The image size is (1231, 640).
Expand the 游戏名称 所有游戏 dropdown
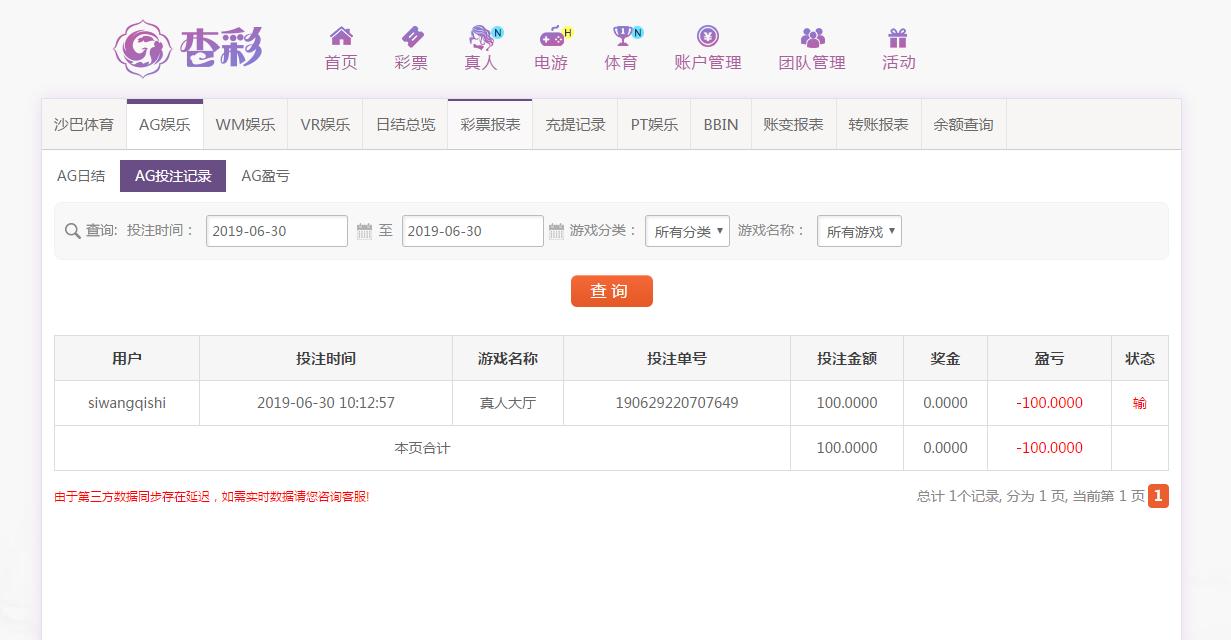[x=859, y=231]
